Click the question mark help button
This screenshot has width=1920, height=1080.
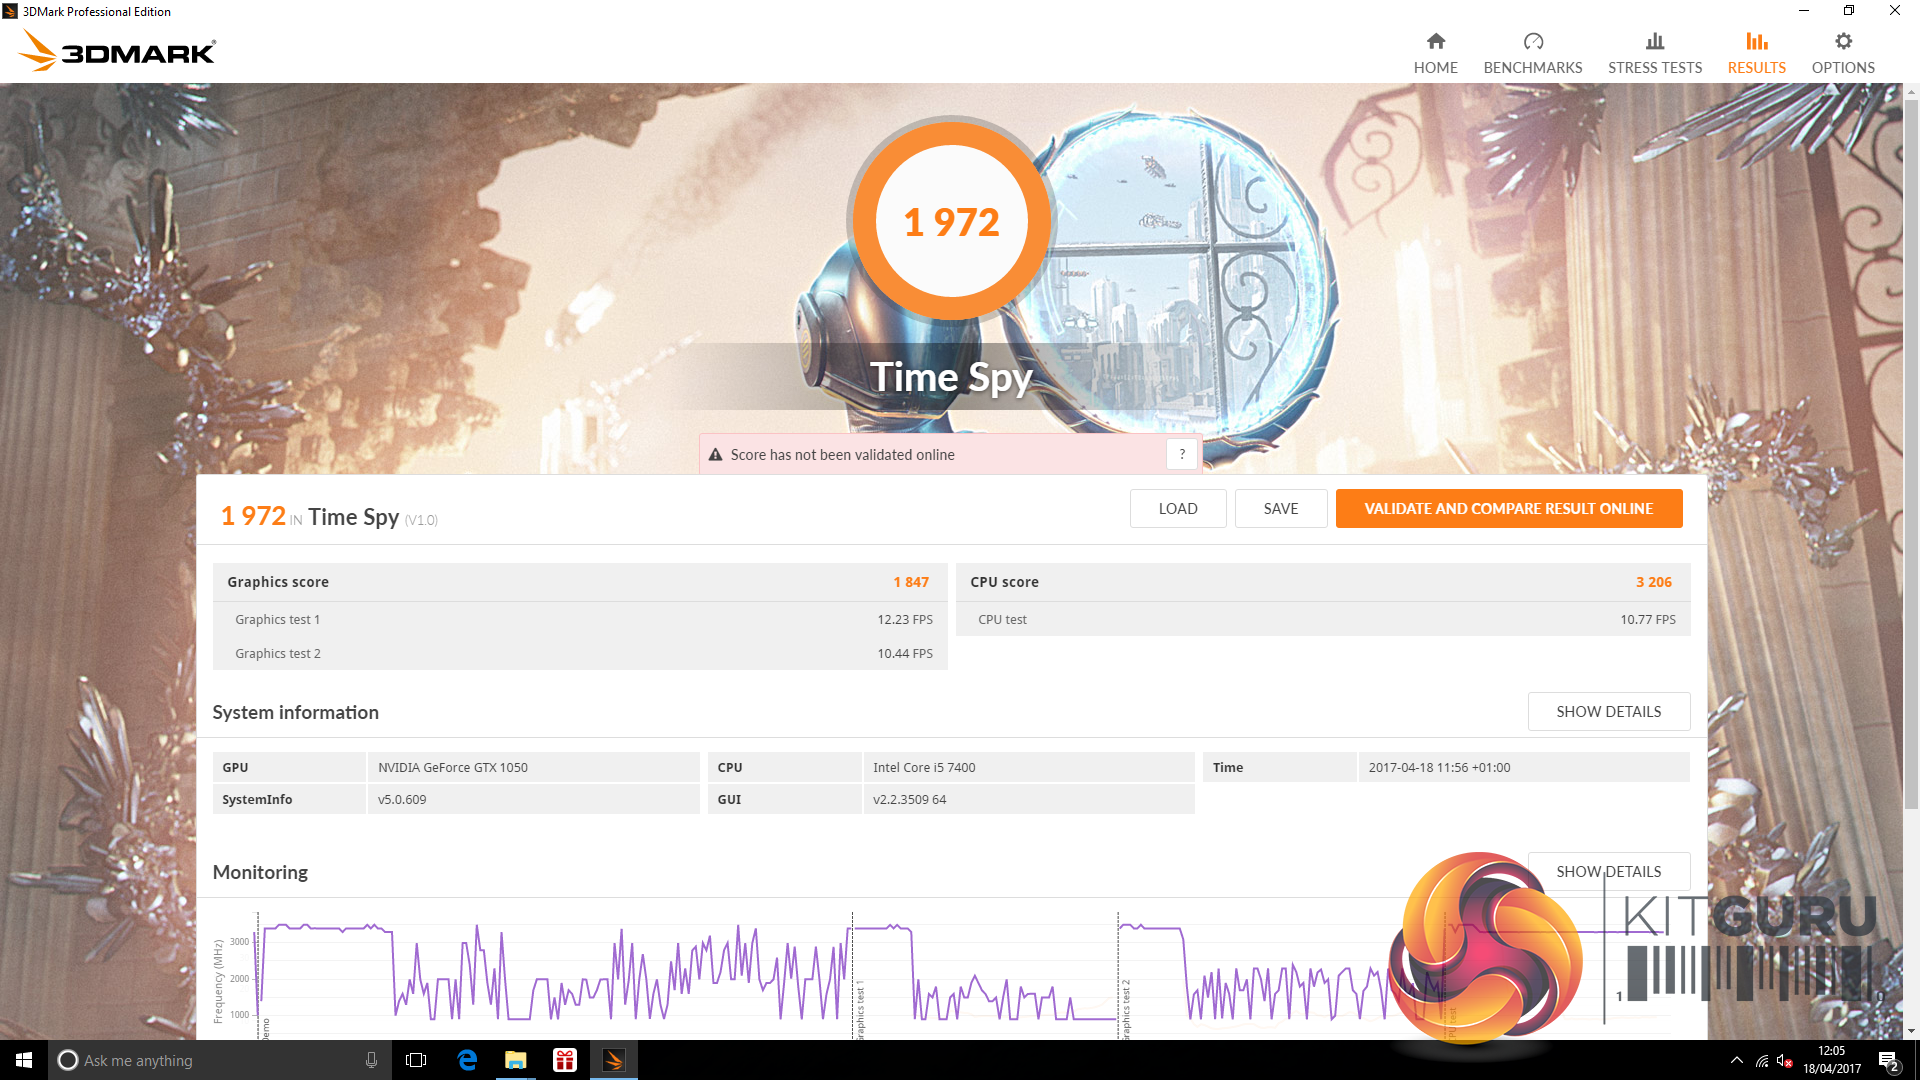(x=1182, y=454)
